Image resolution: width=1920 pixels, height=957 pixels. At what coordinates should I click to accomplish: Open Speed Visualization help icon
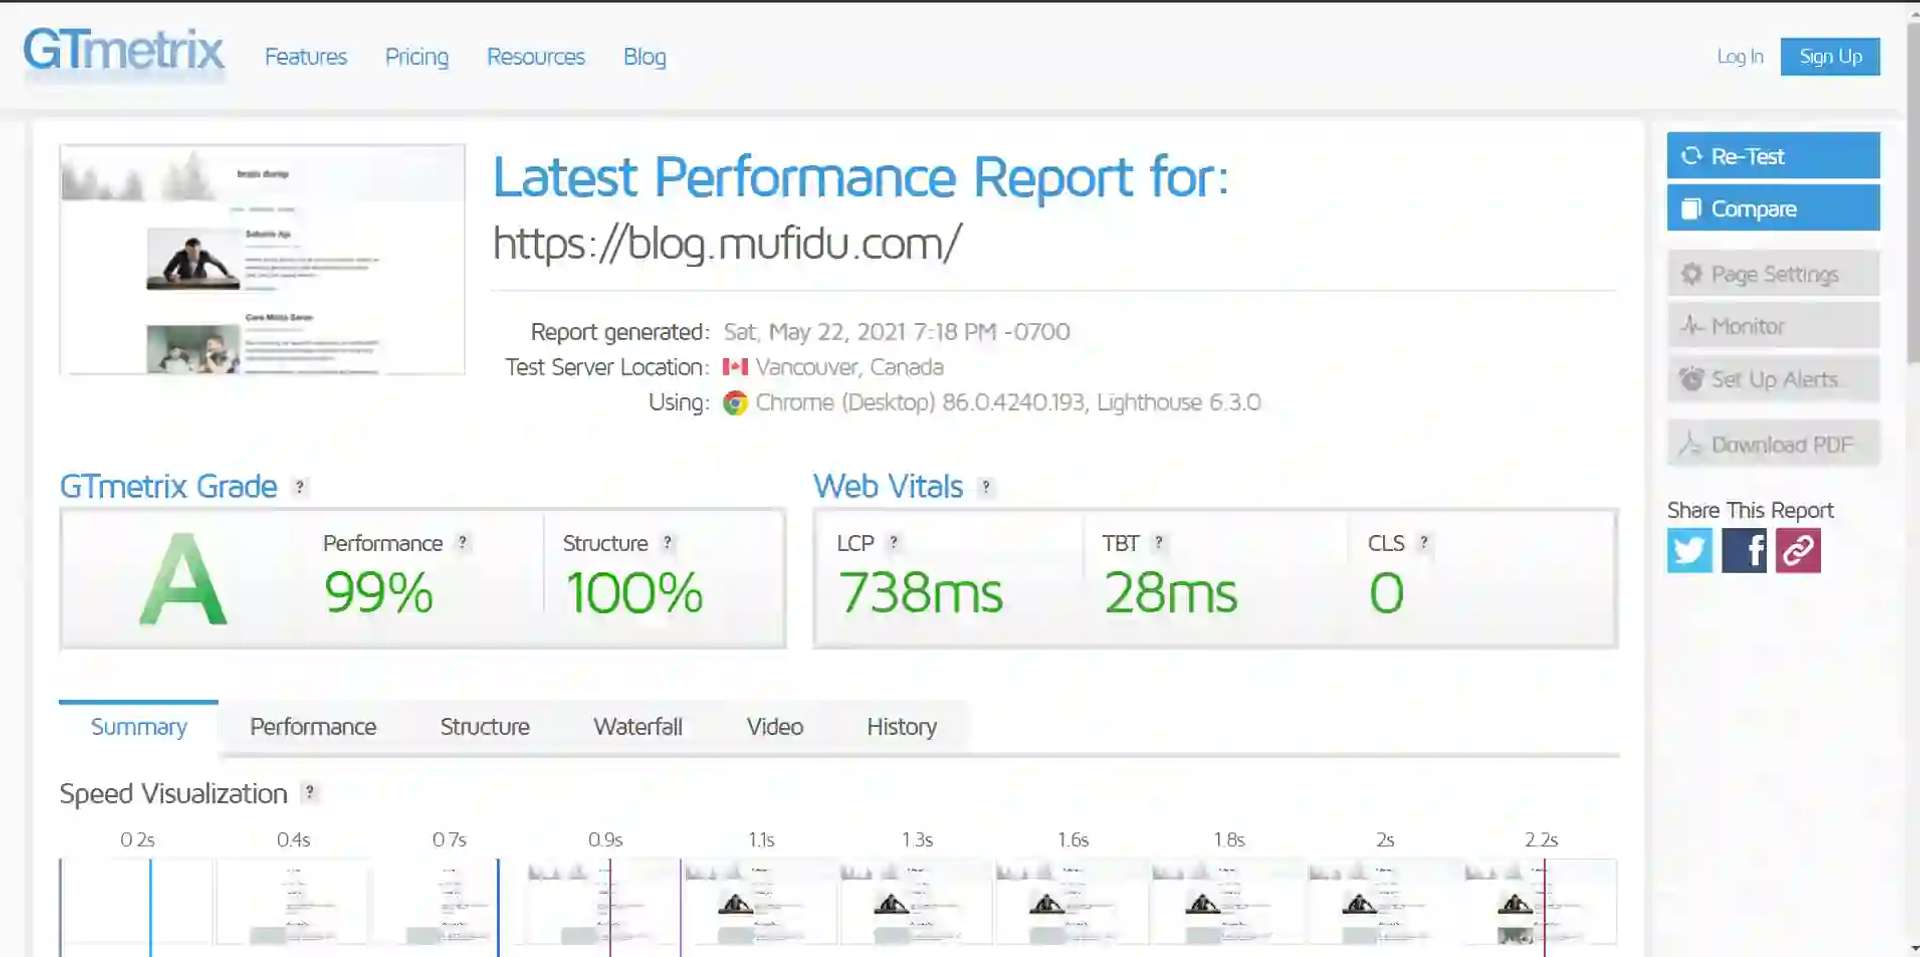coord(310,792)
